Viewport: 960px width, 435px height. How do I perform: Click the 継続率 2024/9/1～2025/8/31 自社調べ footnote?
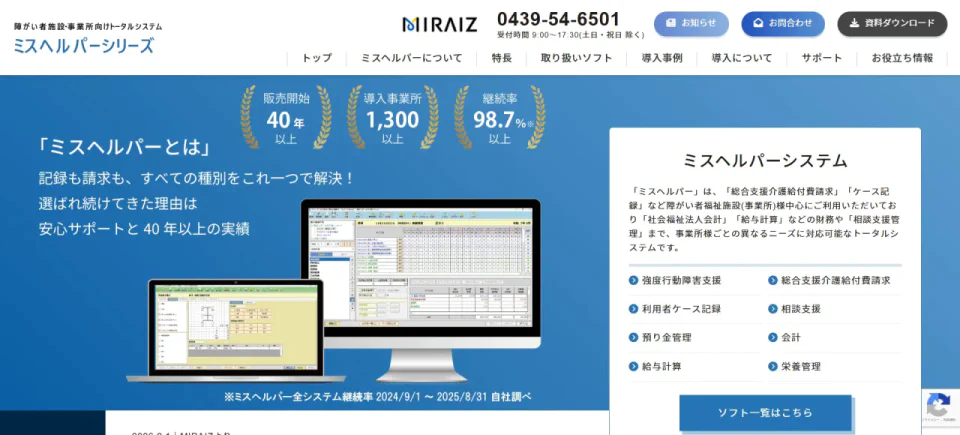[378, 396]
